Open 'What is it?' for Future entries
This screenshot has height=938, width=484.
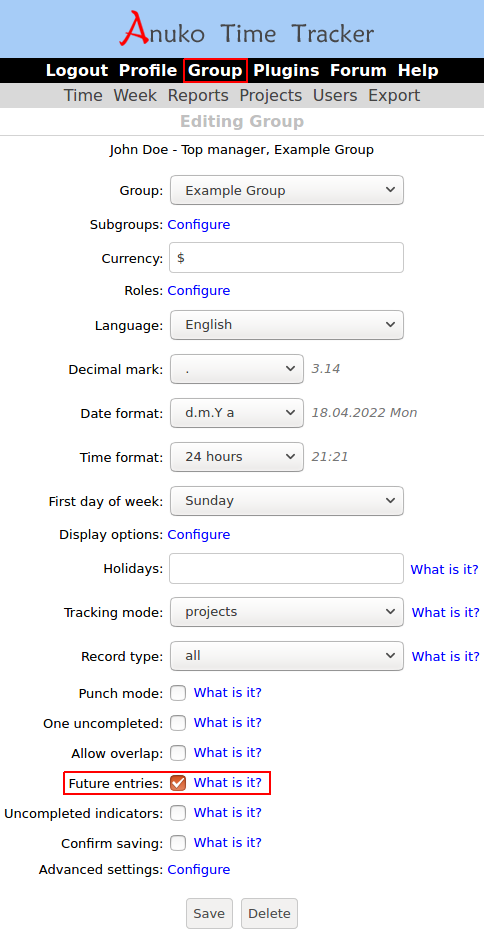pos(228,782)
